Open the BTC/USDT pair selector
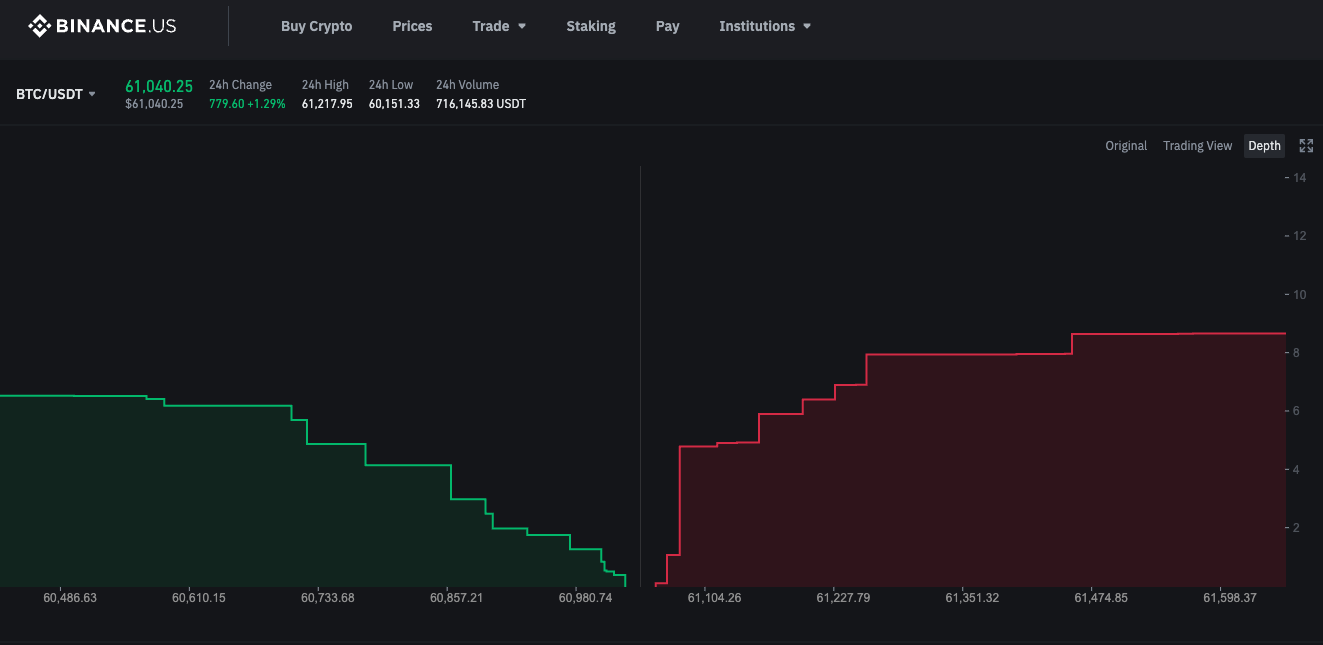The image size is (1323, 645). (x=56, y=94)
